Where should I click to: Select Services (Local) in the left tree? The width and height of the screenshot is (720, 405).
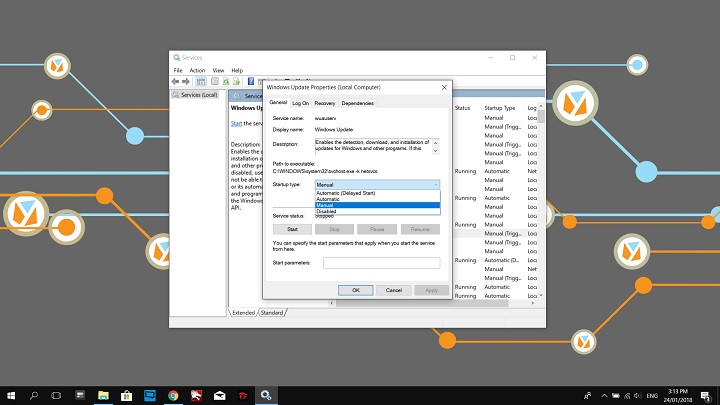click(x=198, y=95)
